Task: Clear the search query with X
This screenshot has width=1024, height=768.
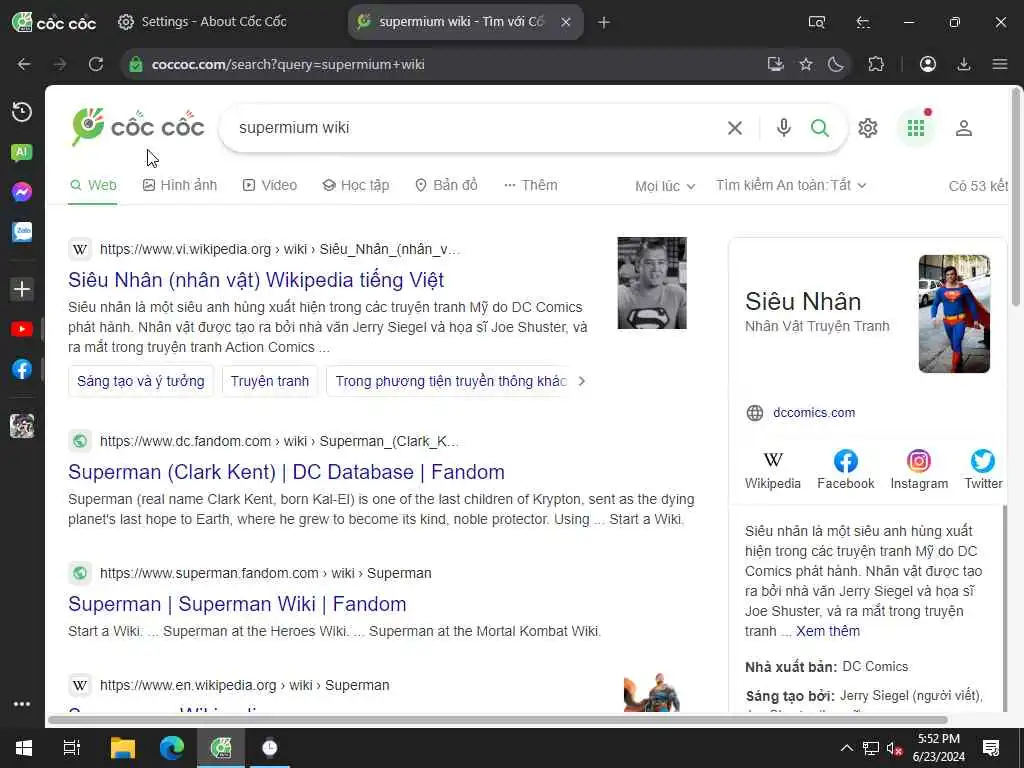Action: (x=735, y=128)
